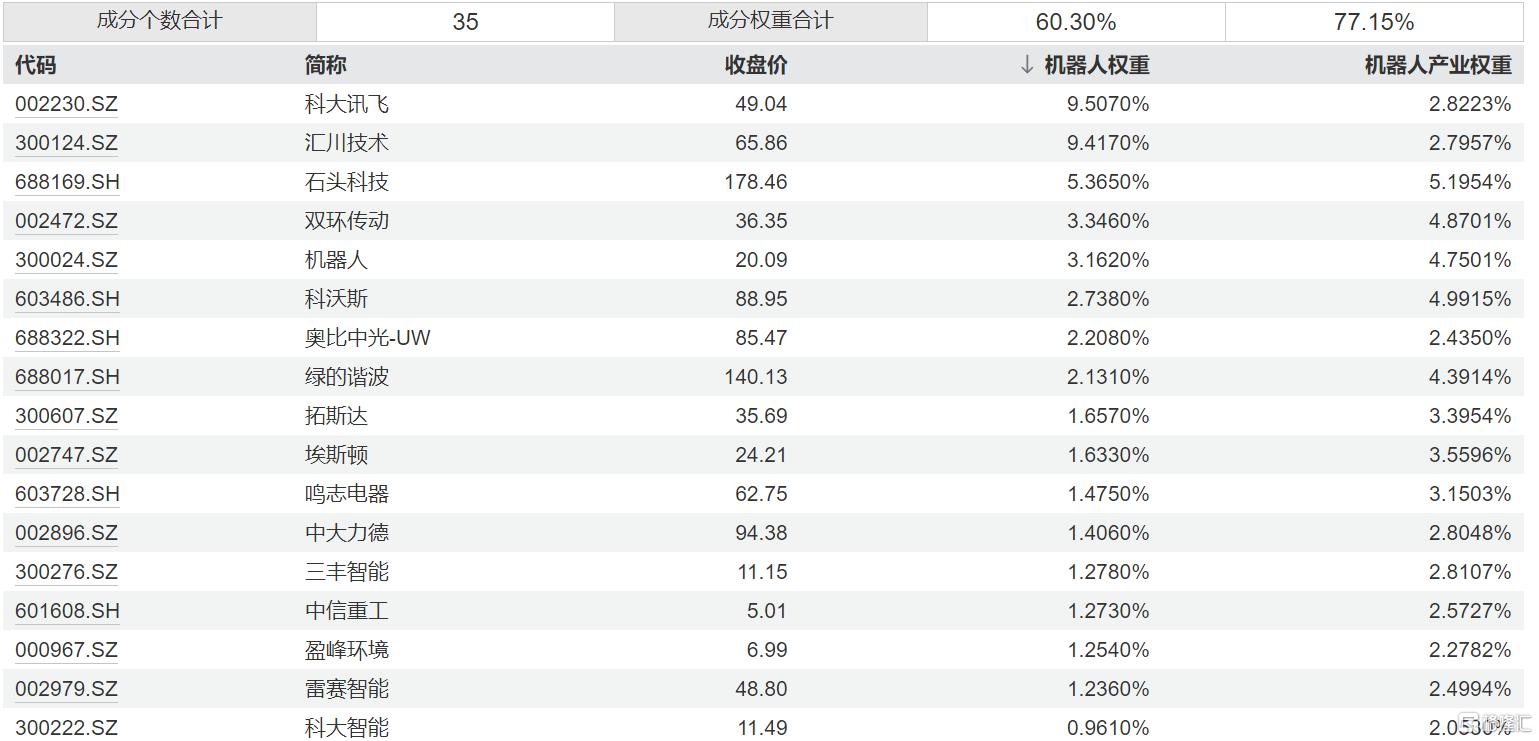Click industry weight 4.9915%
The image size is (1539, 741).
pos(1470,299)
